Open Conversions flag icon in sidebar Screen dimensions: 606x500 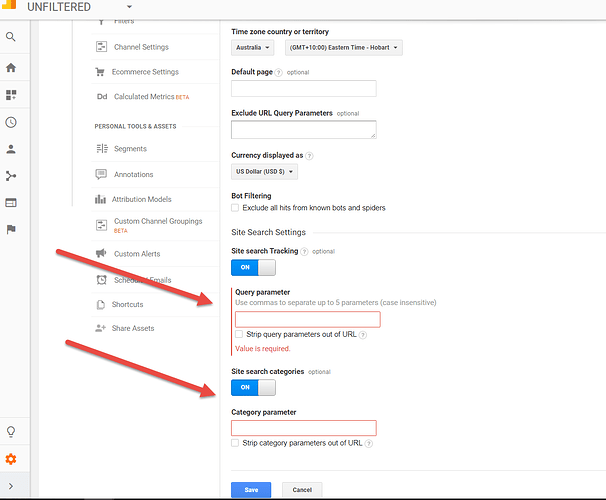pyautogui.click(x=11, y=229)
